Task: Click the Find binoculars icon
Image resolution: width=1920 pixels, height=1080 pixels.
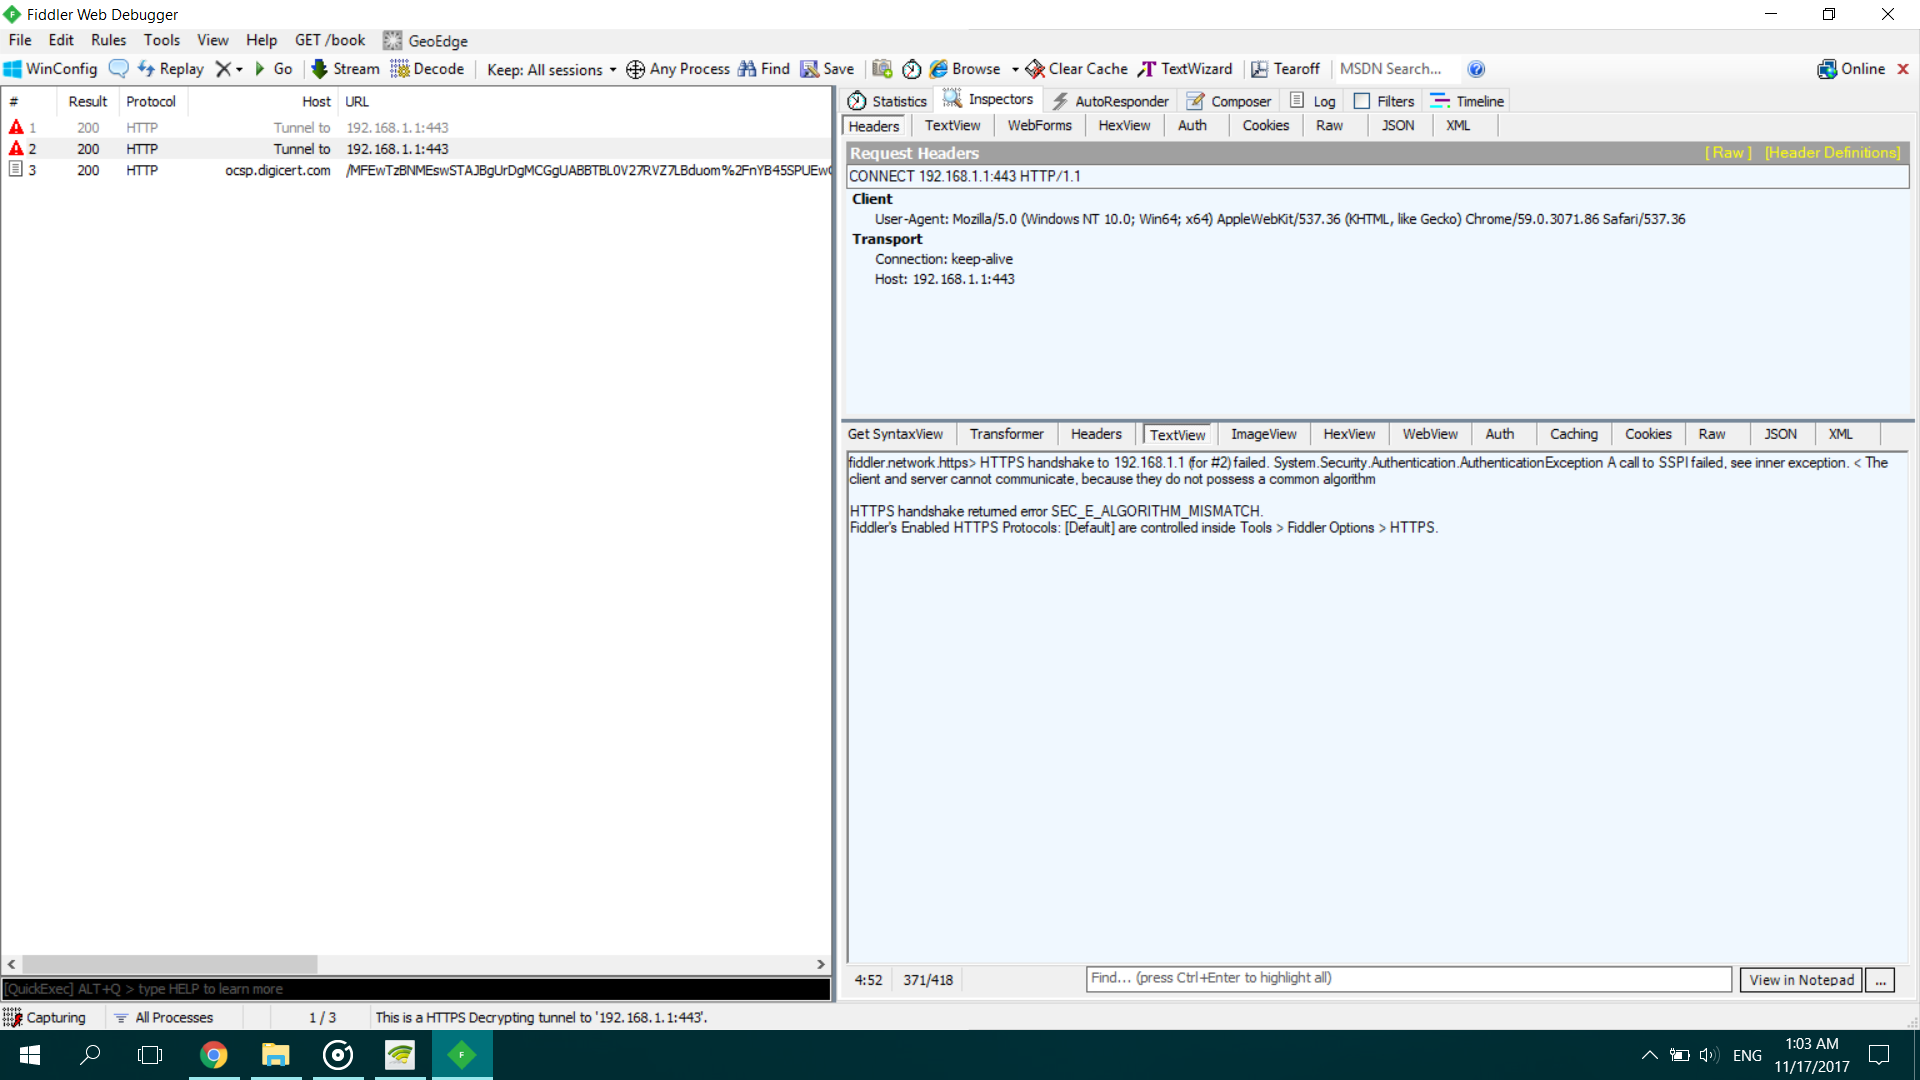Action: click(x=747, y=69)
